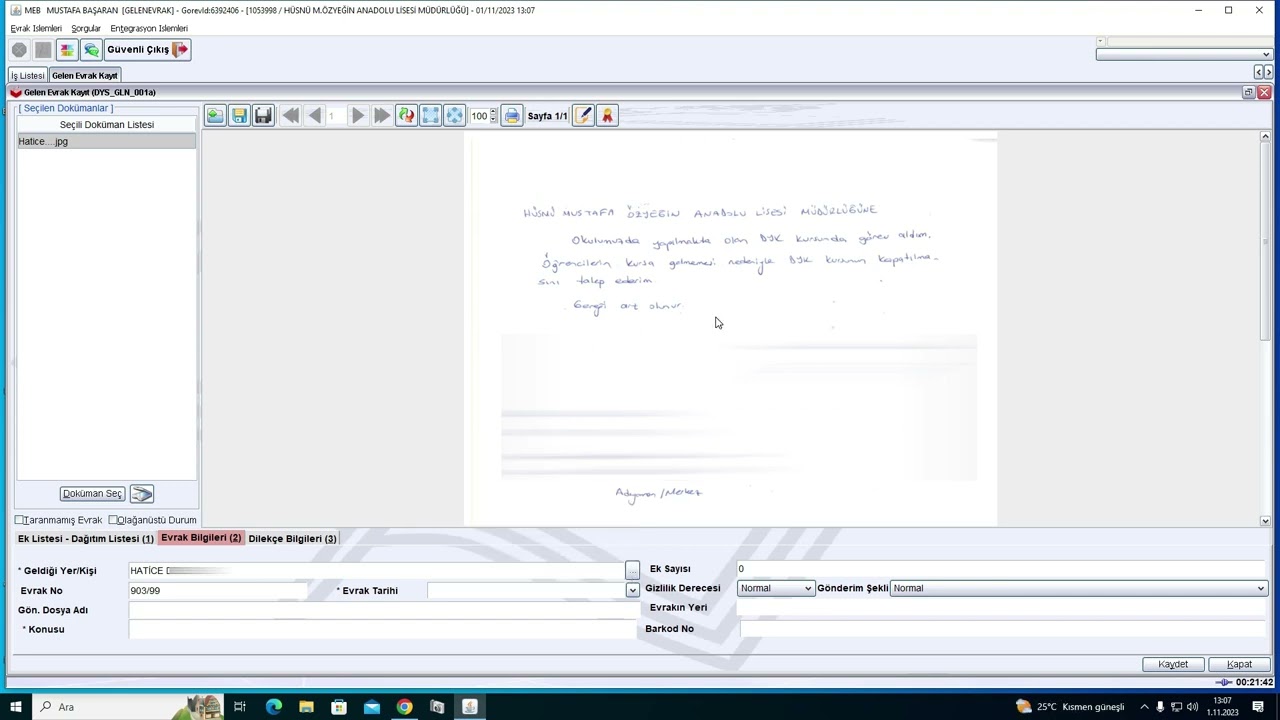Open Evrak Bilgileri (2) tab

(x=201, y=538)
